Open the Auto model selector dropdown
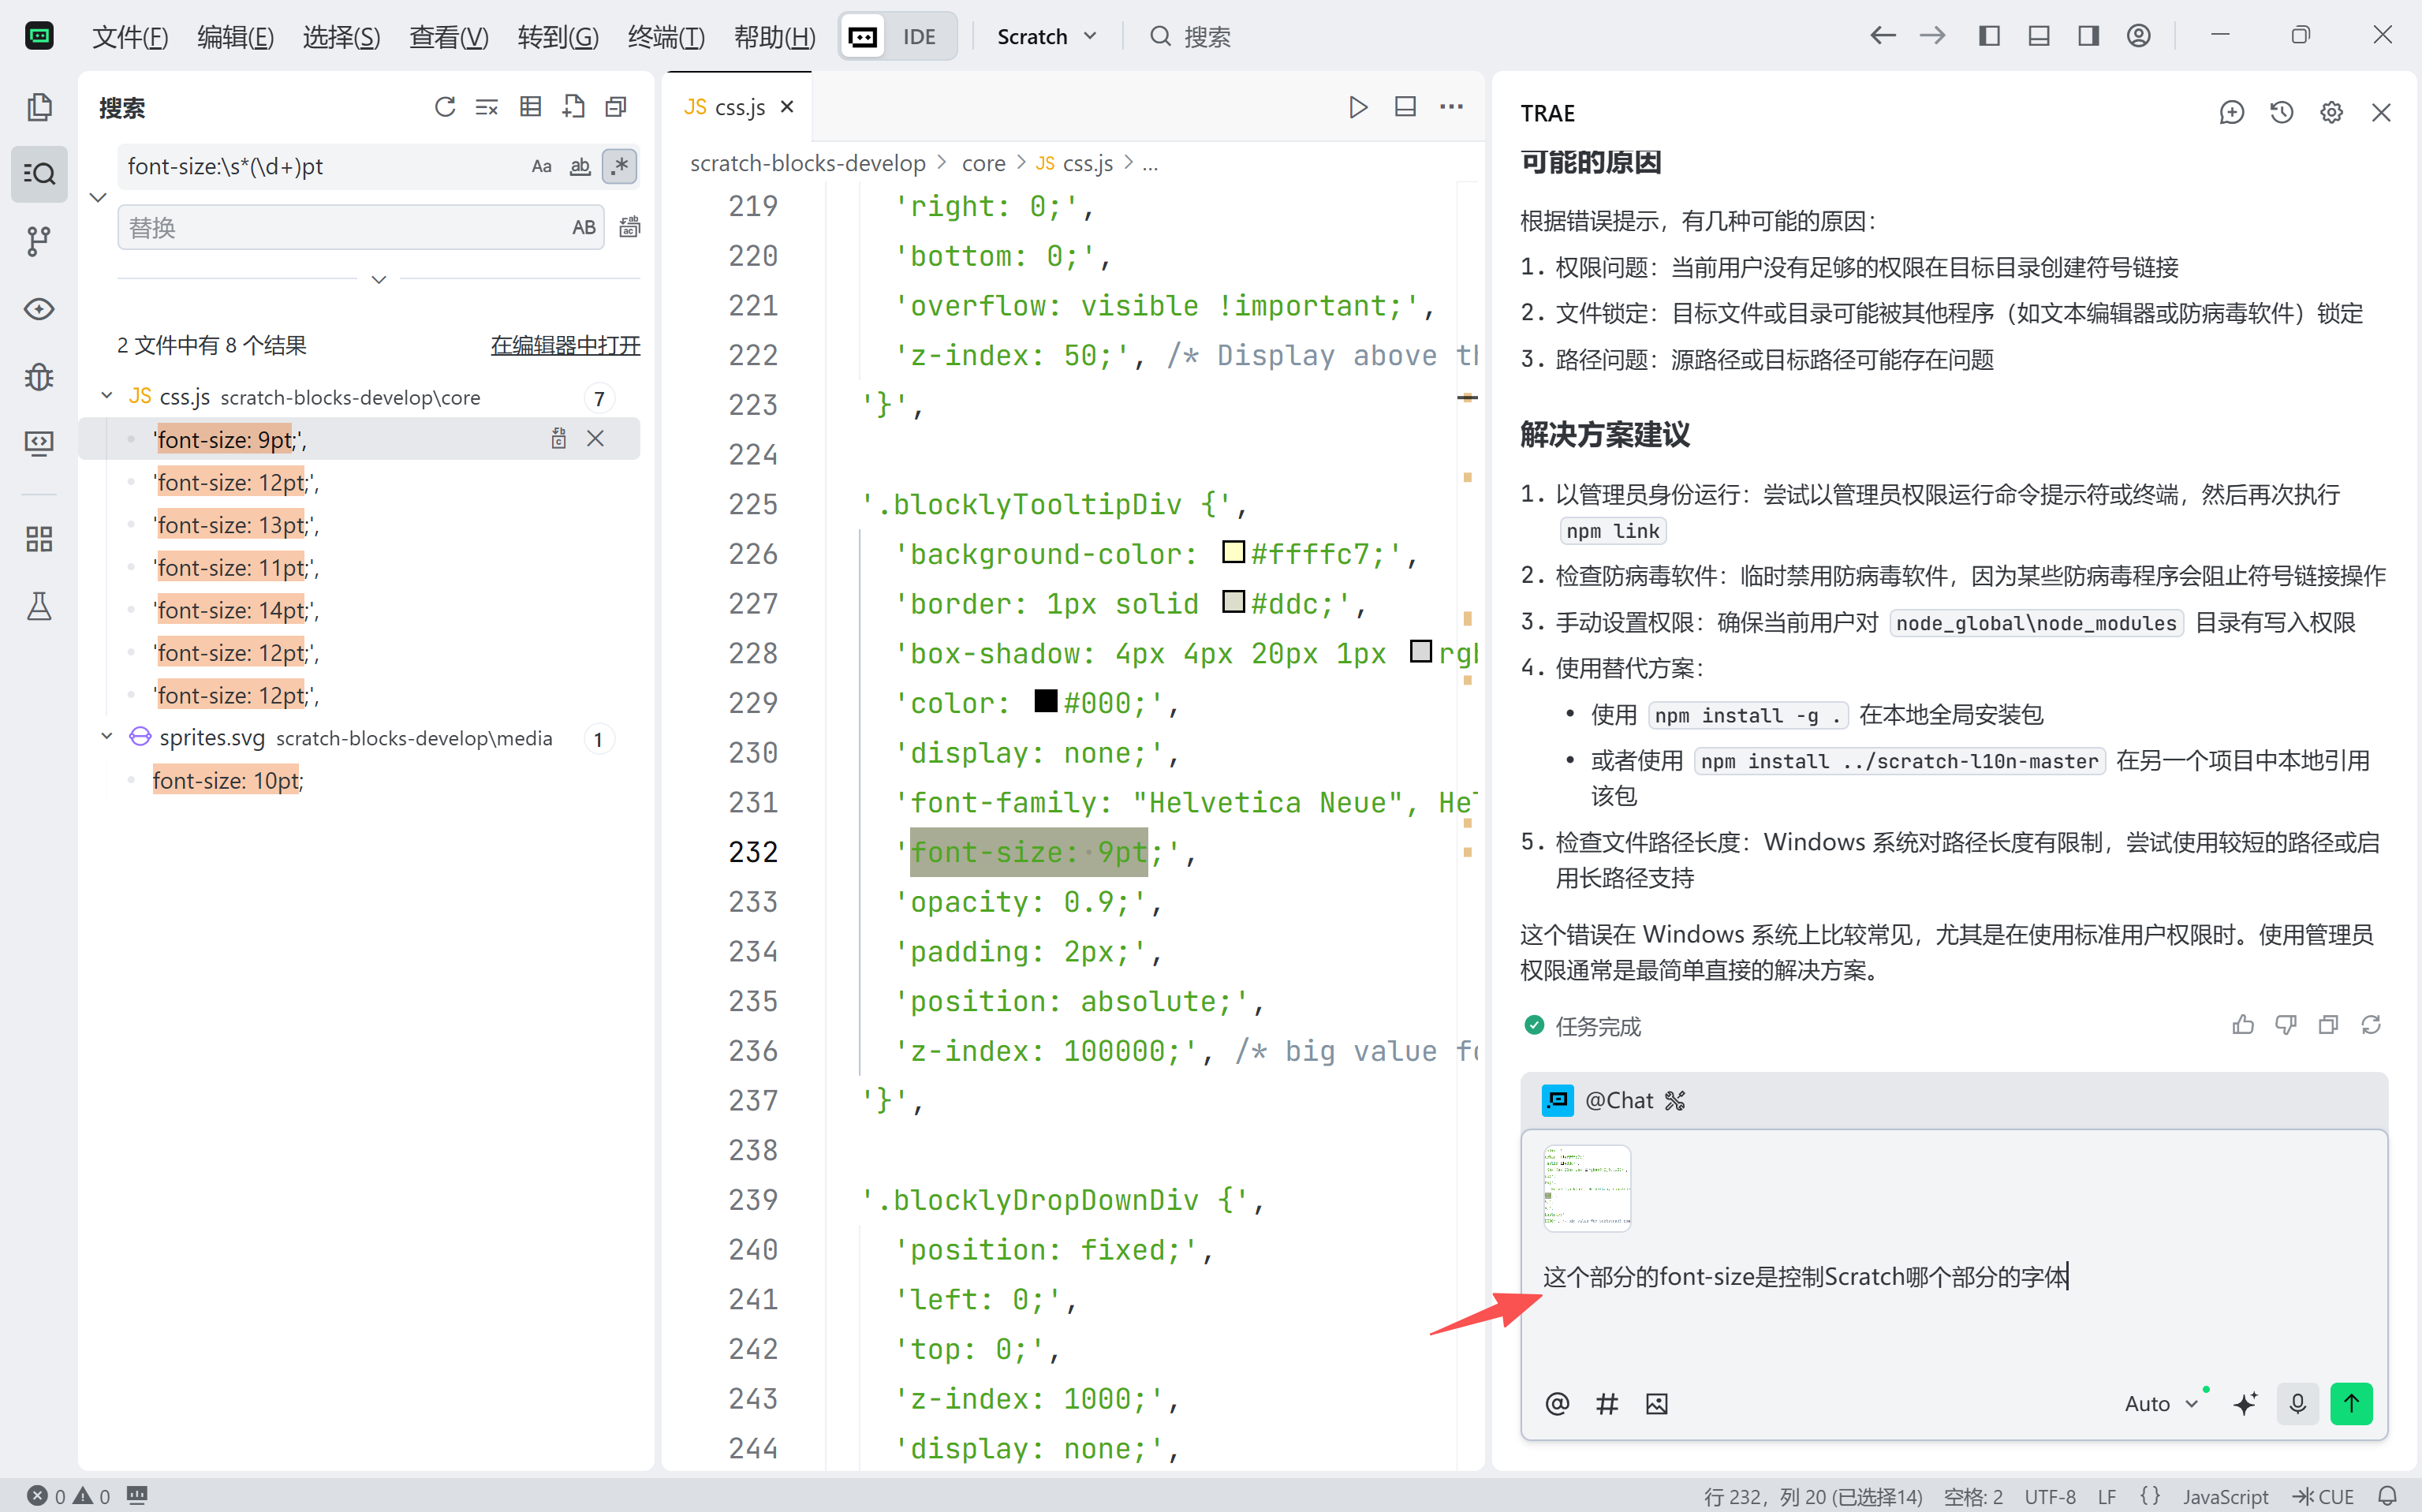This screenshot has width=2422, height=1512. point(2160,1404)
